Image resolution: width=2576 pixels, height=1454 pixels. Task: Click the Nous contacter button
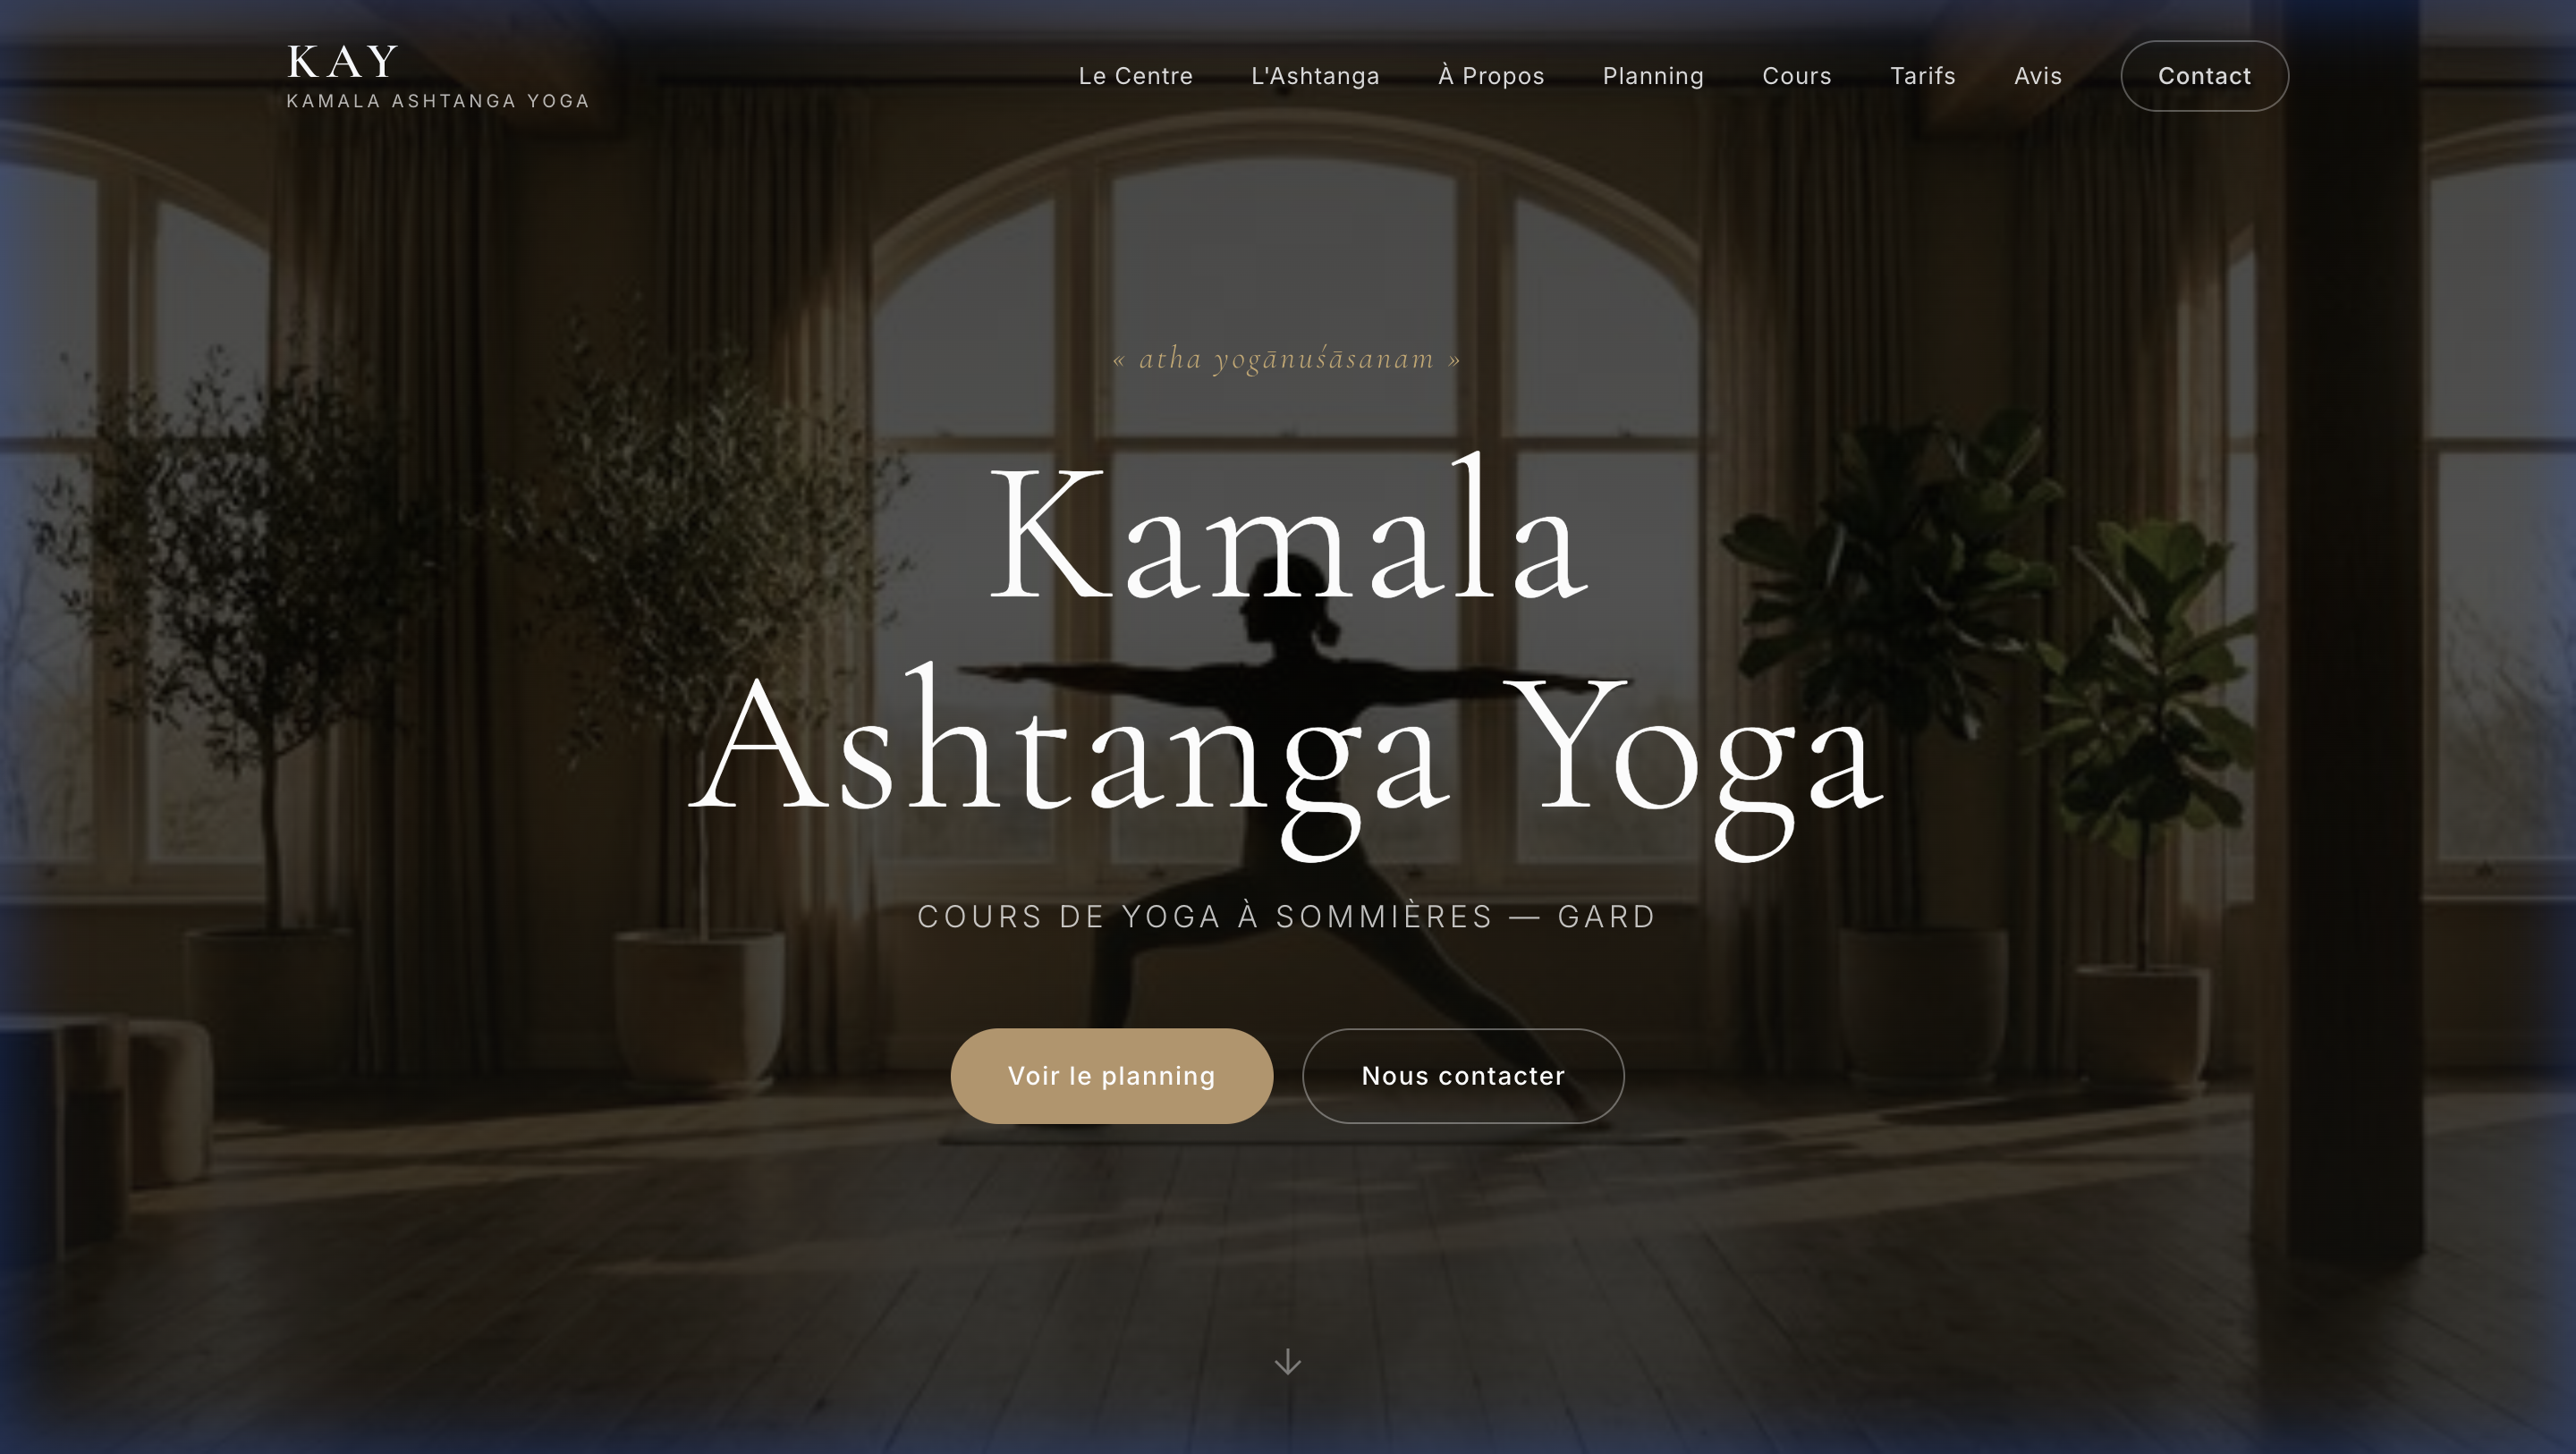1463,1076
